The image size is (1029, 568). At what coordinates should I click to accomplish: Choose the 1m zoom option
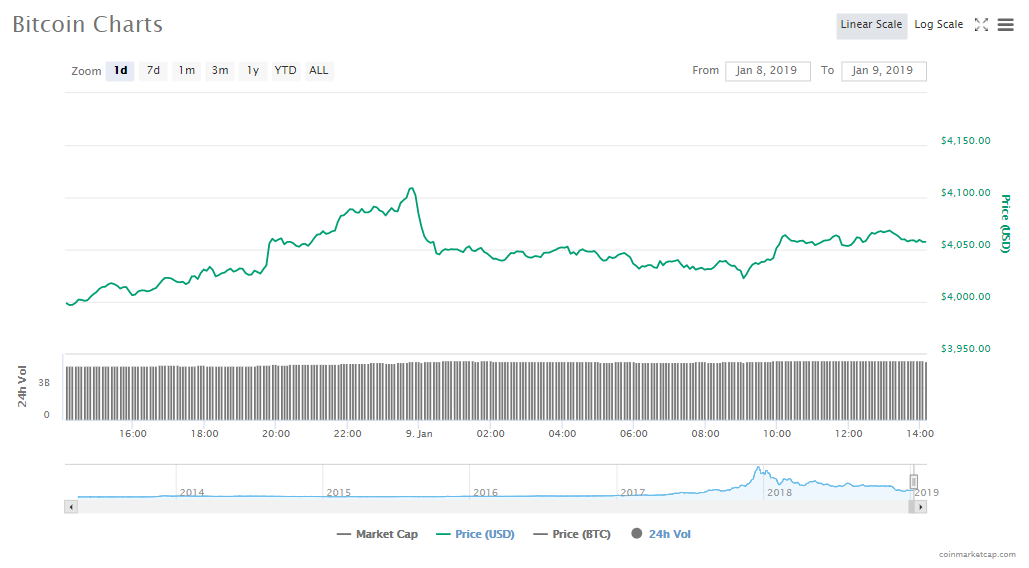point(186,71)
